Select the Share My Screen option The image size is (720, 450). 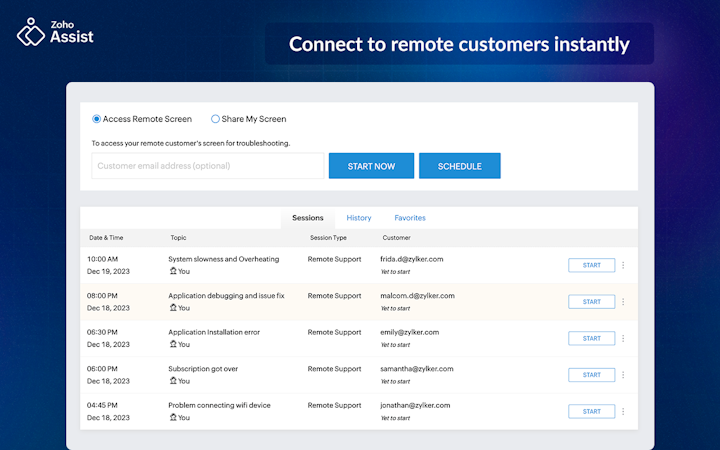[x=215, y=119]
